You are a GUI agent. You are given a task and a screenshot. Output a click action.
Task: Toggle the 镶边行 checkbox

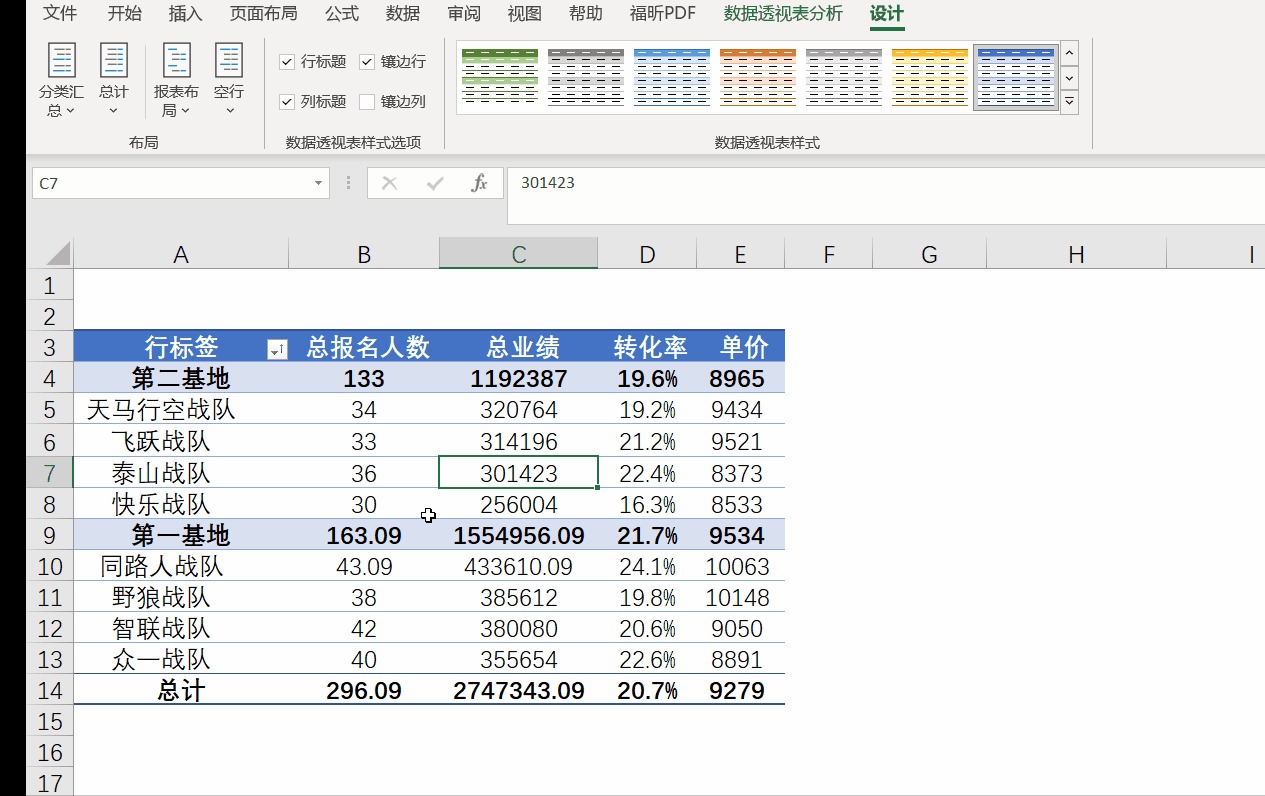click(367, 62)
